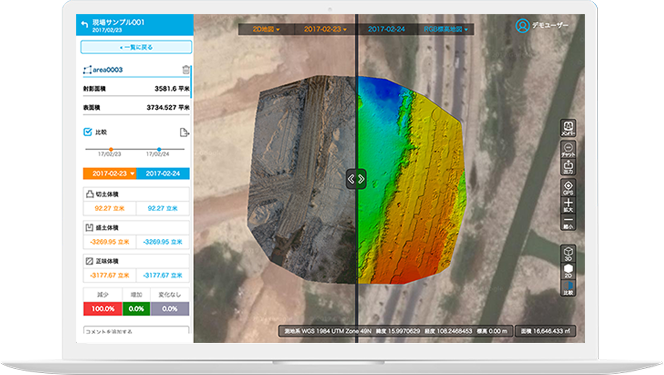Open the orange 2017-02-23 dropdown in sidebar
664x375 pixels.
[x=110, y=174]
